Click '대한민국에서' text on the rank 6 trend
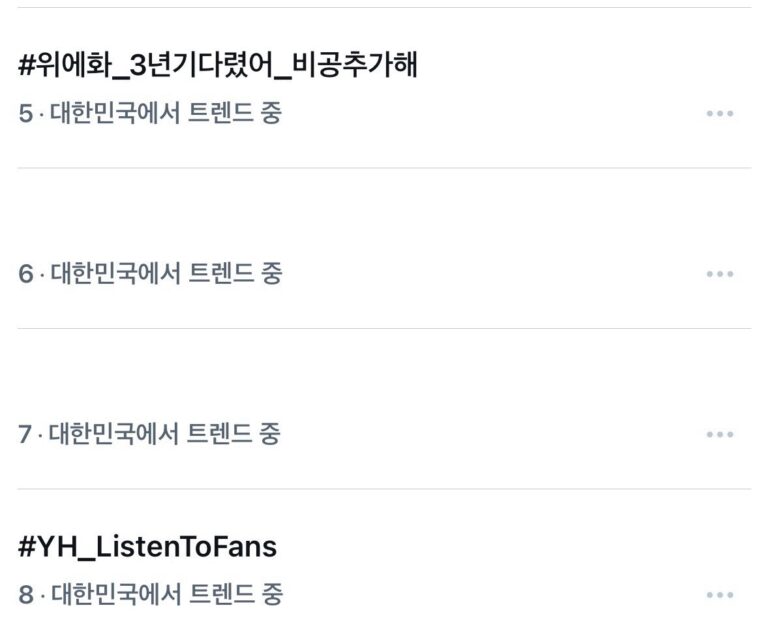 (115, 274)
